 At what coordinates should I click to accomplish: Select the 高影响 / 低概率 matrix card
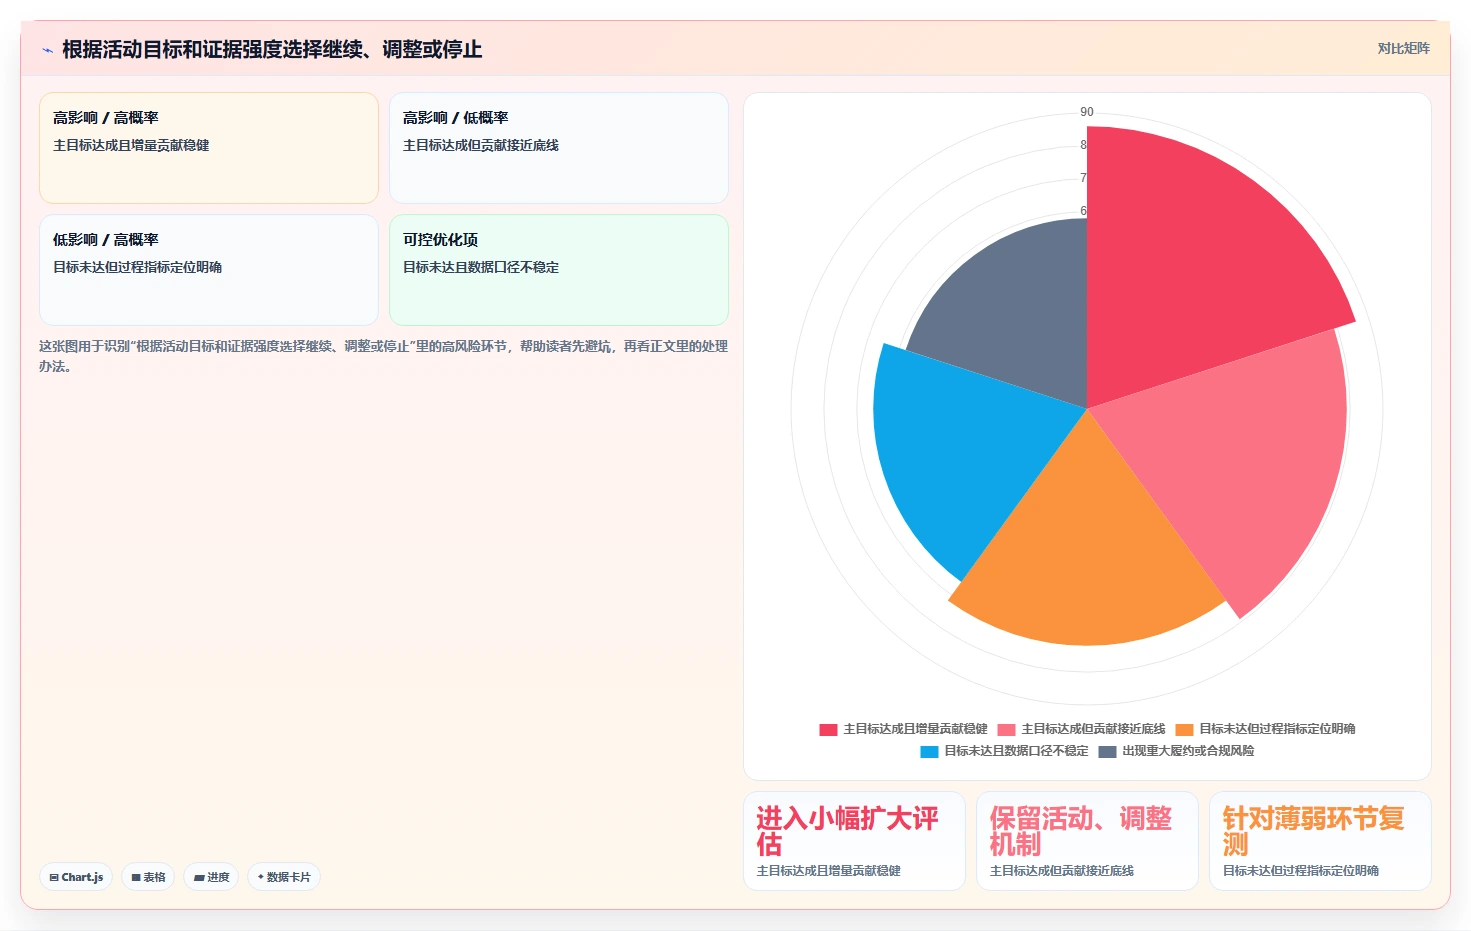click(x=558, y=148)
